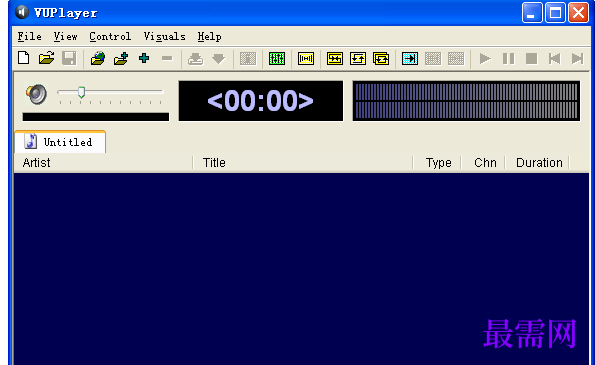
Task: Sort by the Artist column header
Action: (x=103, y=163)
